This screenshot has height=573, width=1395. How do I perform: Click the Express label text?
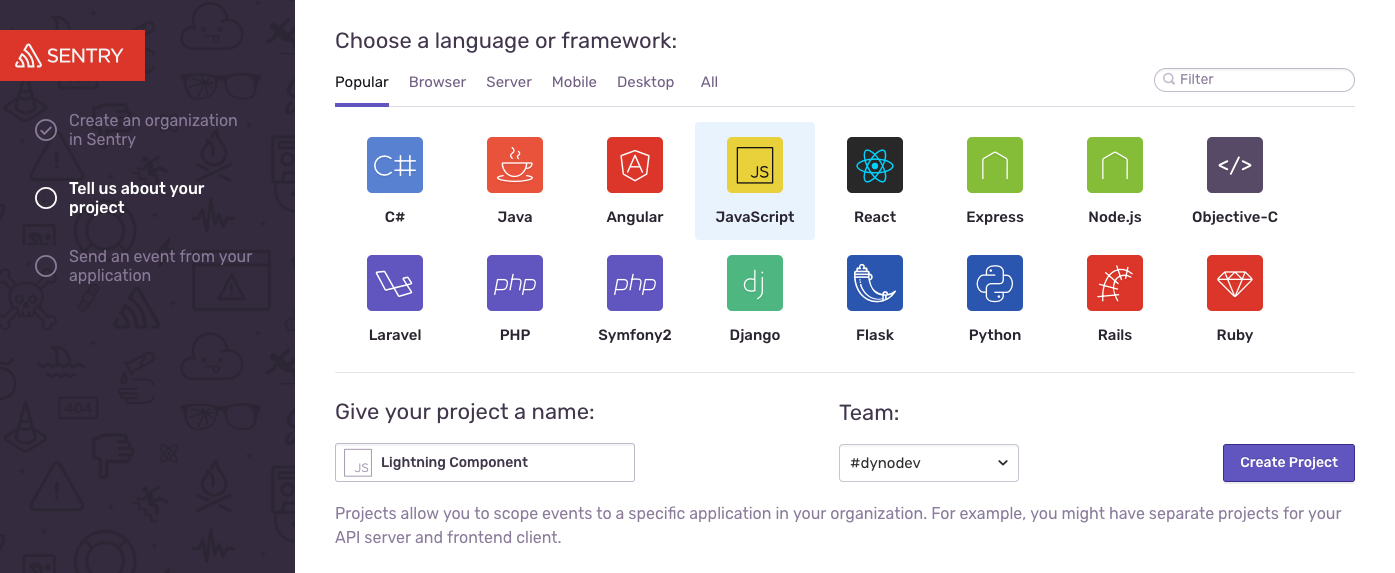[995, 217]
